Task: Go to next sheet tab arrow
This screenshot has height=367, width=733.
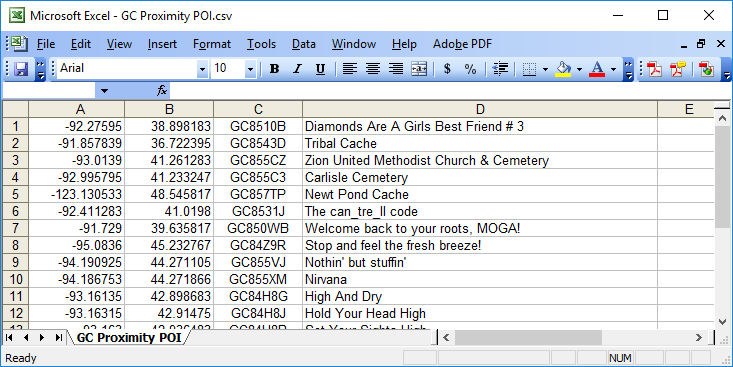Action: [x=42, y=338]
